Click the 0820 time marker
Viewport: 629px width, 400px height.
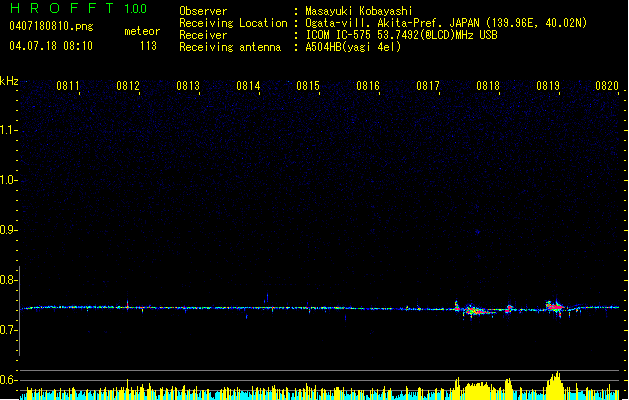coord(607,86)
